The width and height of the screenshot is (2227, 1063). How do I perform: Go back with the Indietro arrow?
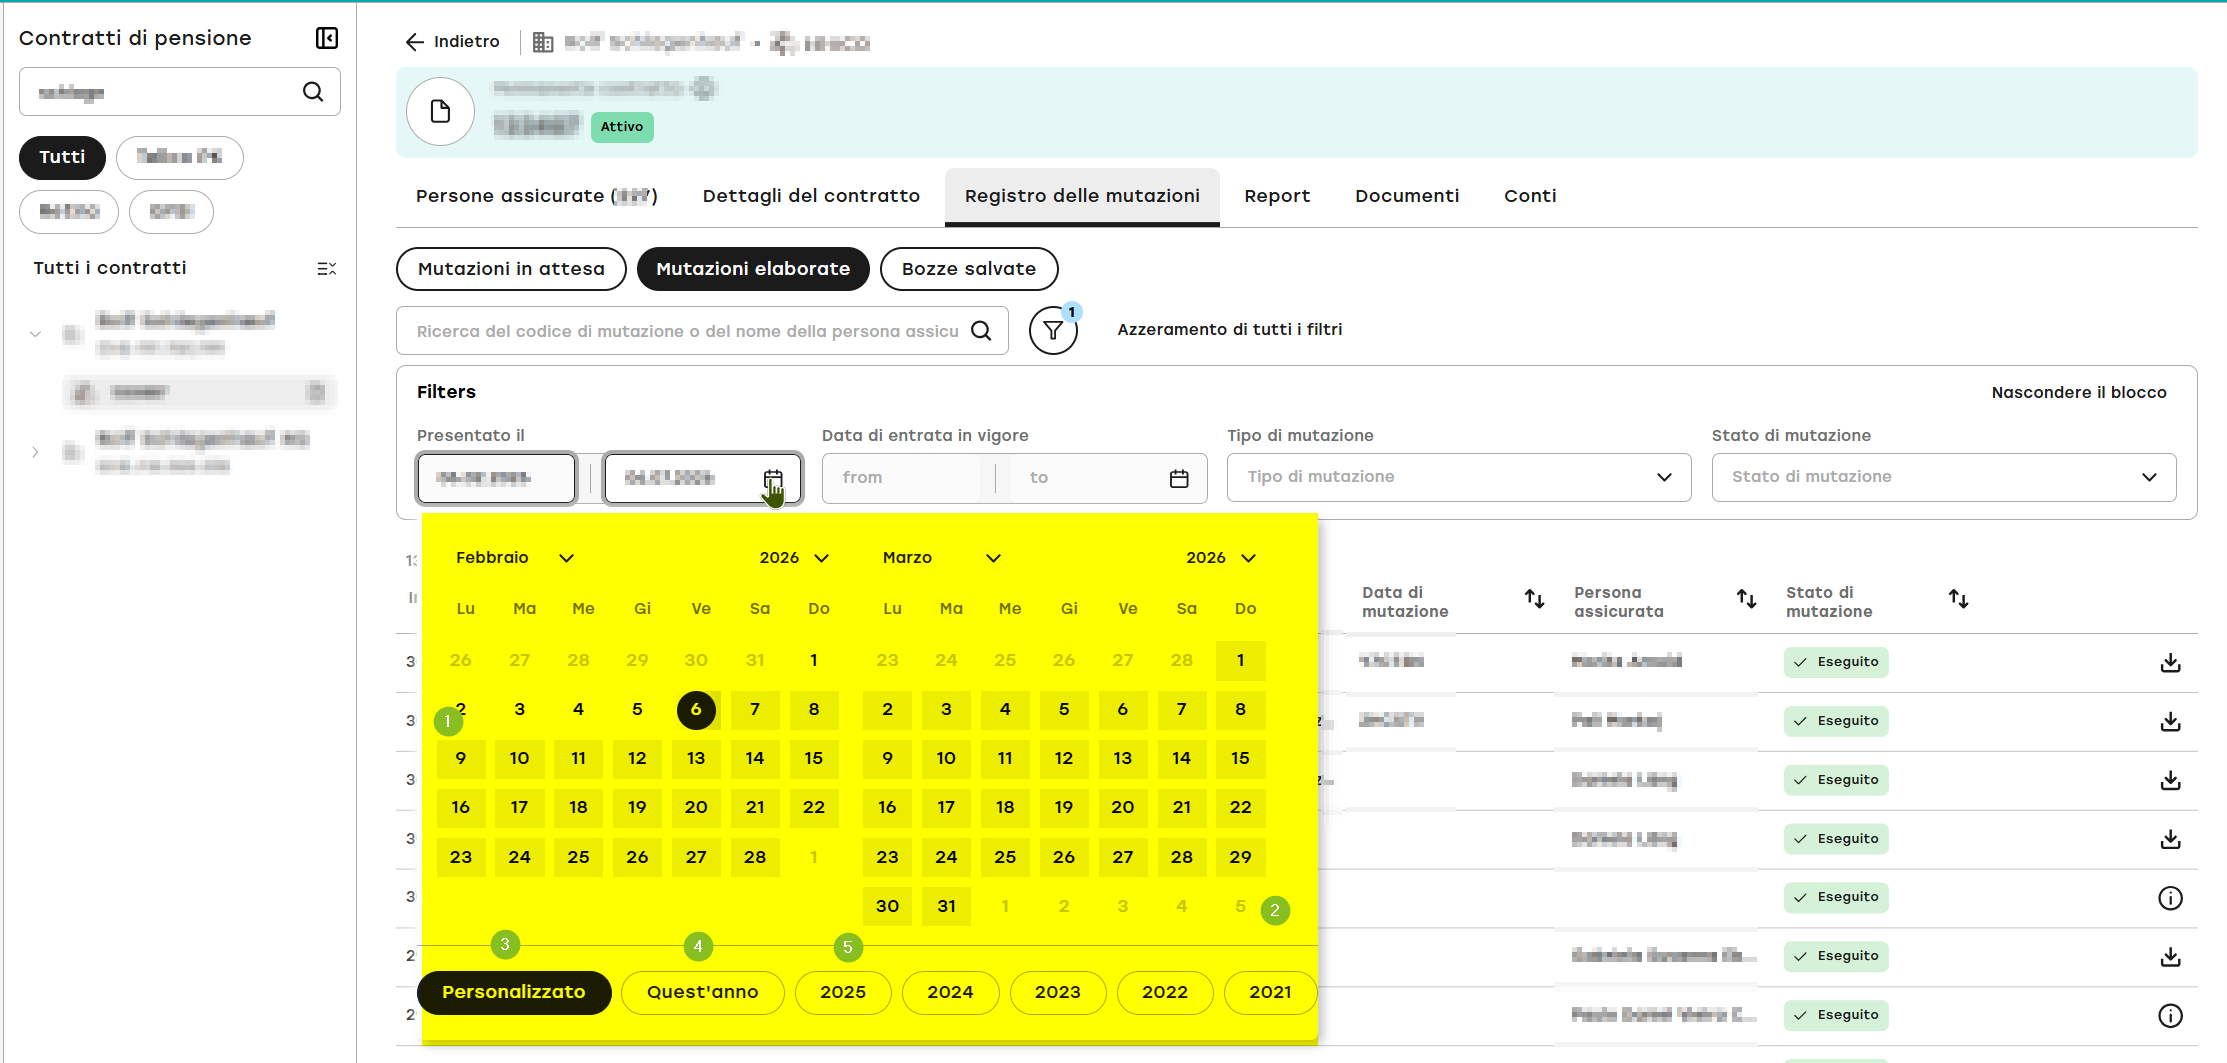(x=415, y=42)
